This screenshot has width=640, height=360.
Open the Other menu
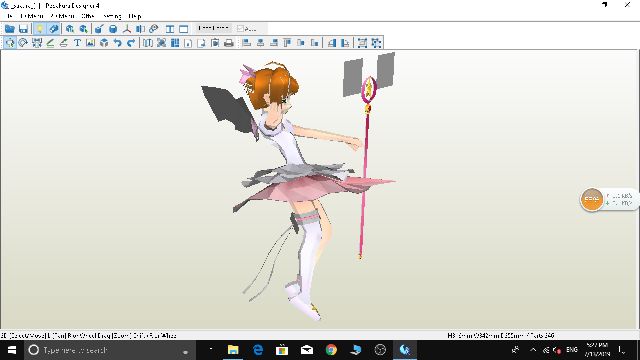[x=87, y=16]
